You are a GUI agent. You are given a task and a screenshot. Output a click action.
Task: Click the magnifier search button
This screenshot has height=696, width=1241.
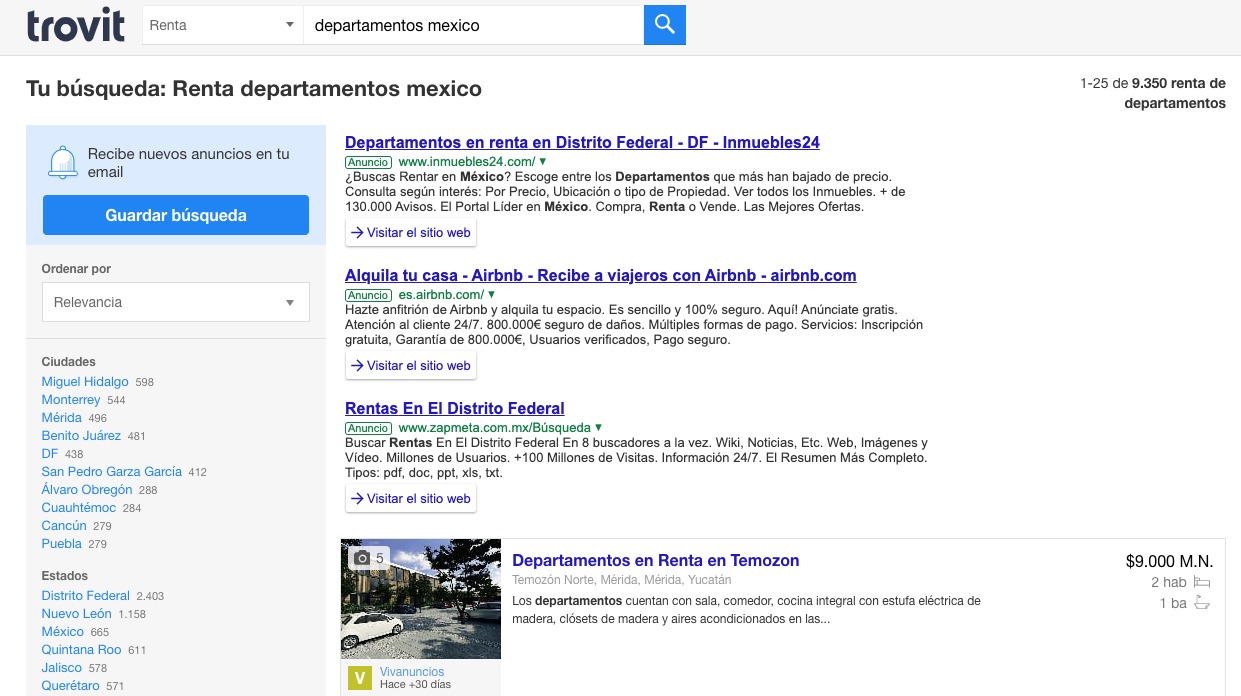point(665,25)
